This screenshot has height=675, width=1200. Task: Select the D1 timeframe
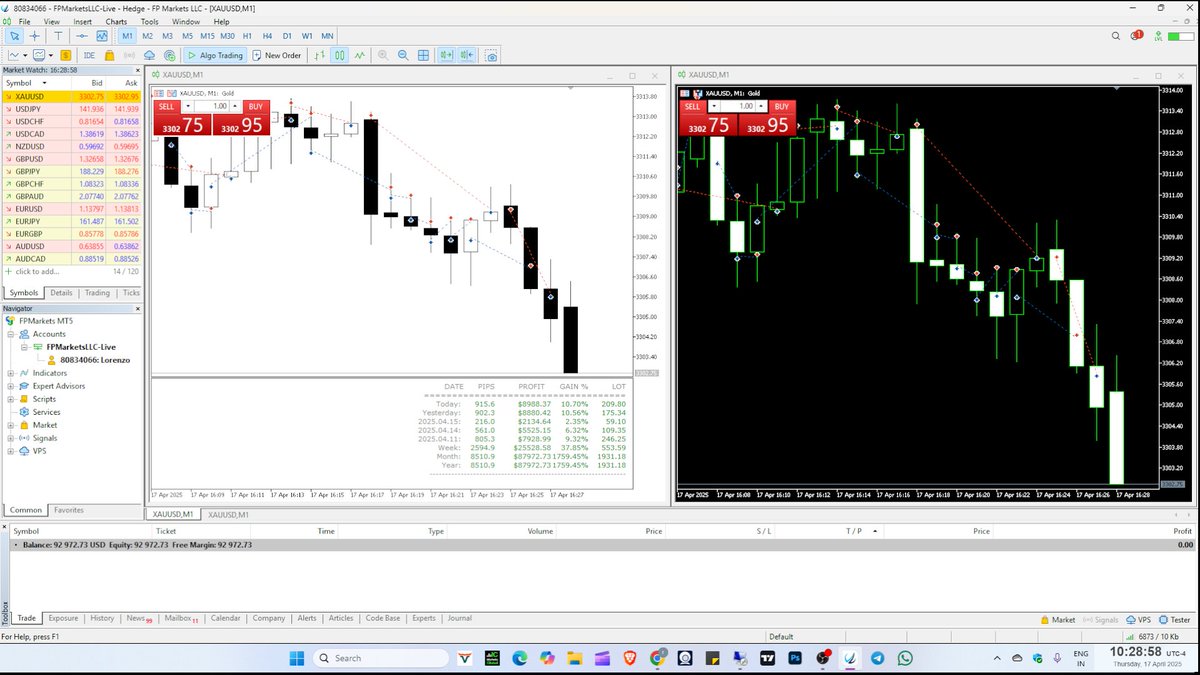287,36
